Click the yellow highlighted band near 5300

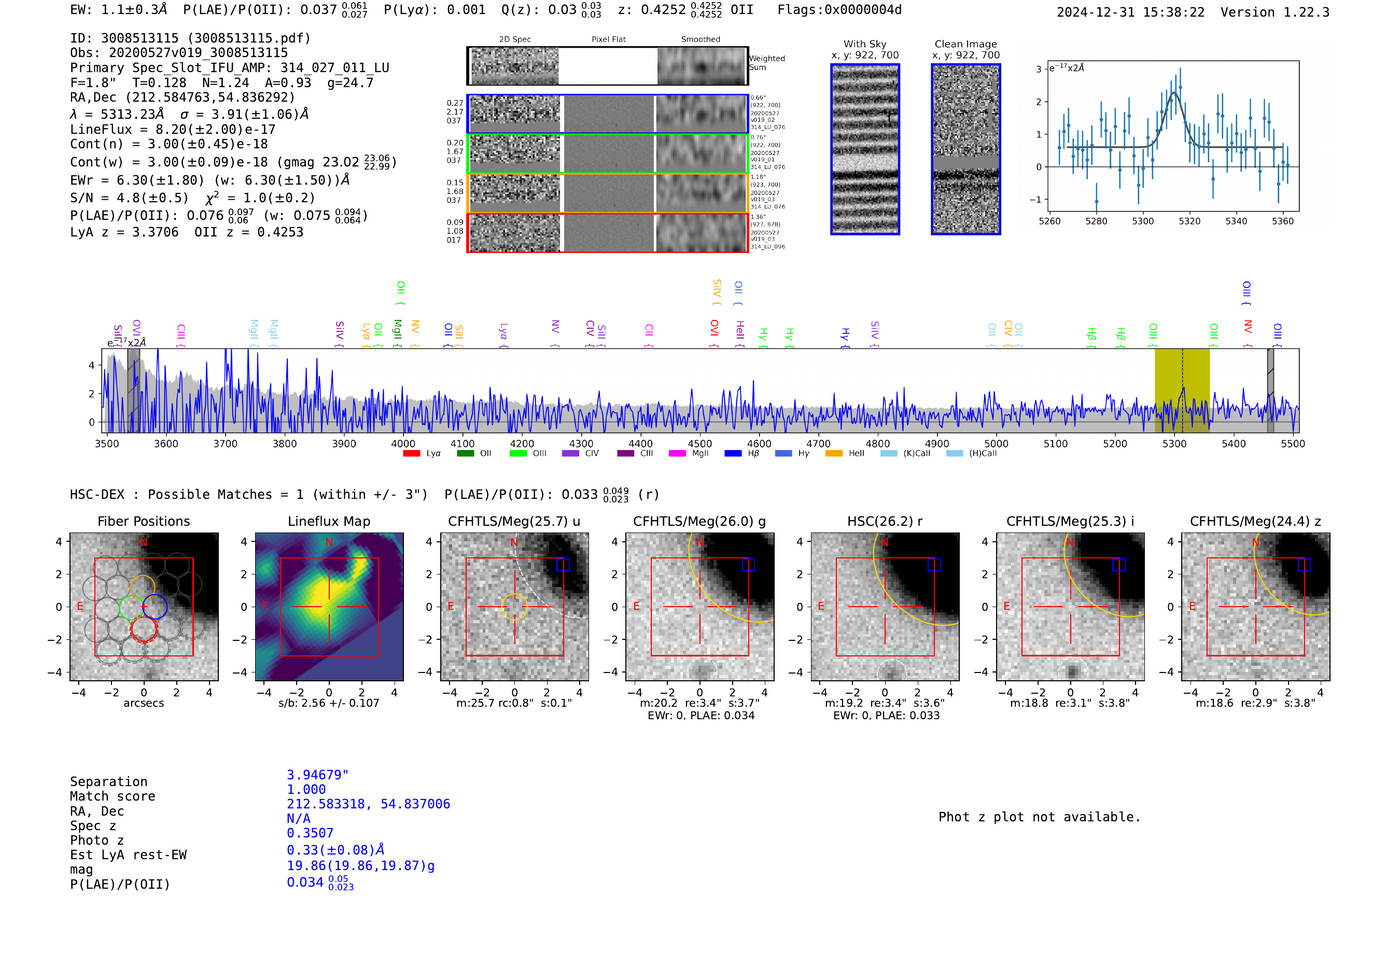1182,390
